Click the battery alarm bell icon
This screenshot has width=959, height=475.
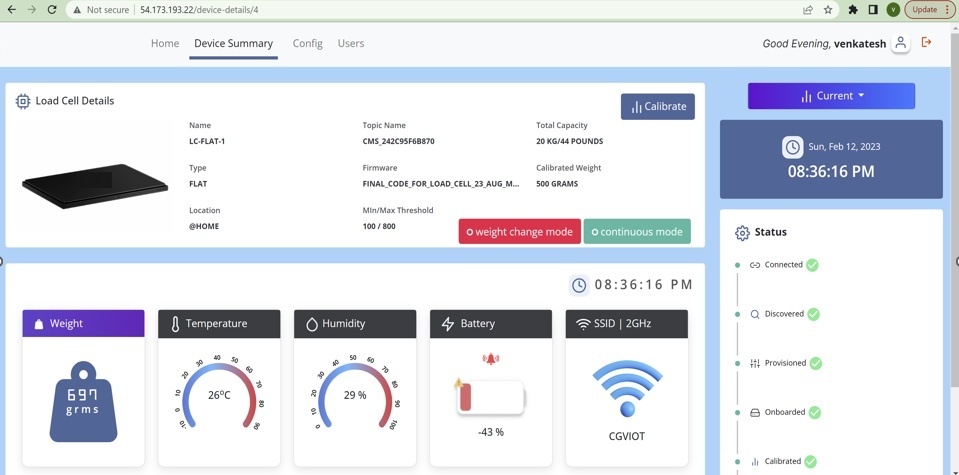pyautogui.click(x=490, y=359)
